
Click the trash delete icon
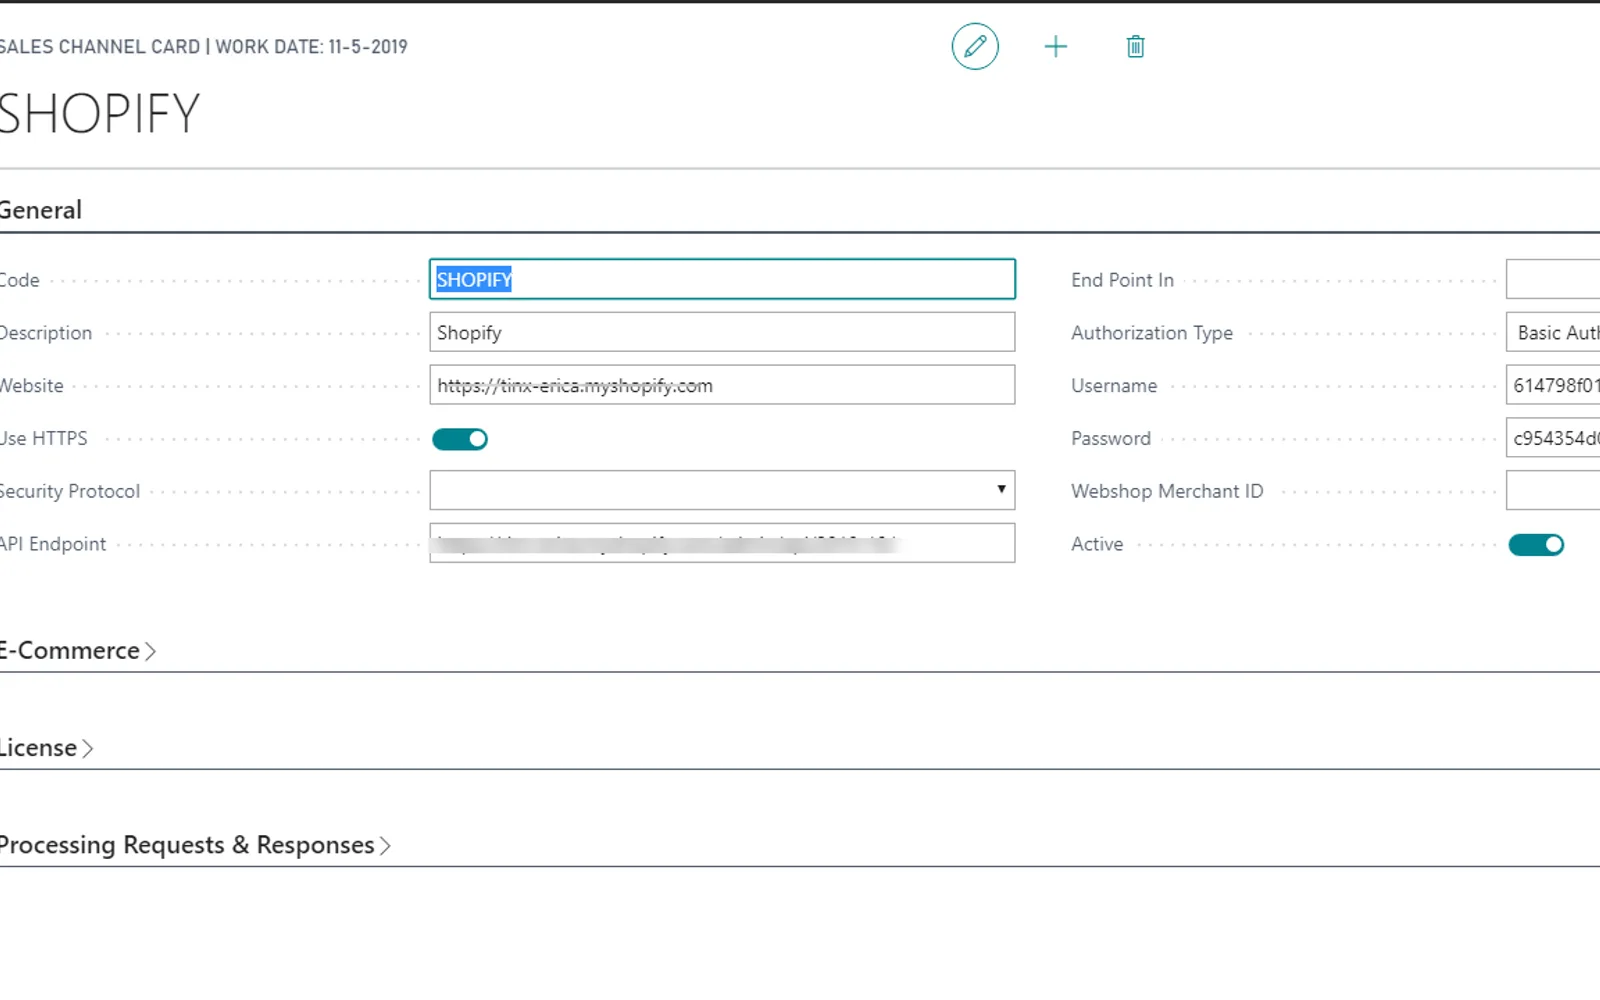pyautogui.click(x=1135, y=46)
